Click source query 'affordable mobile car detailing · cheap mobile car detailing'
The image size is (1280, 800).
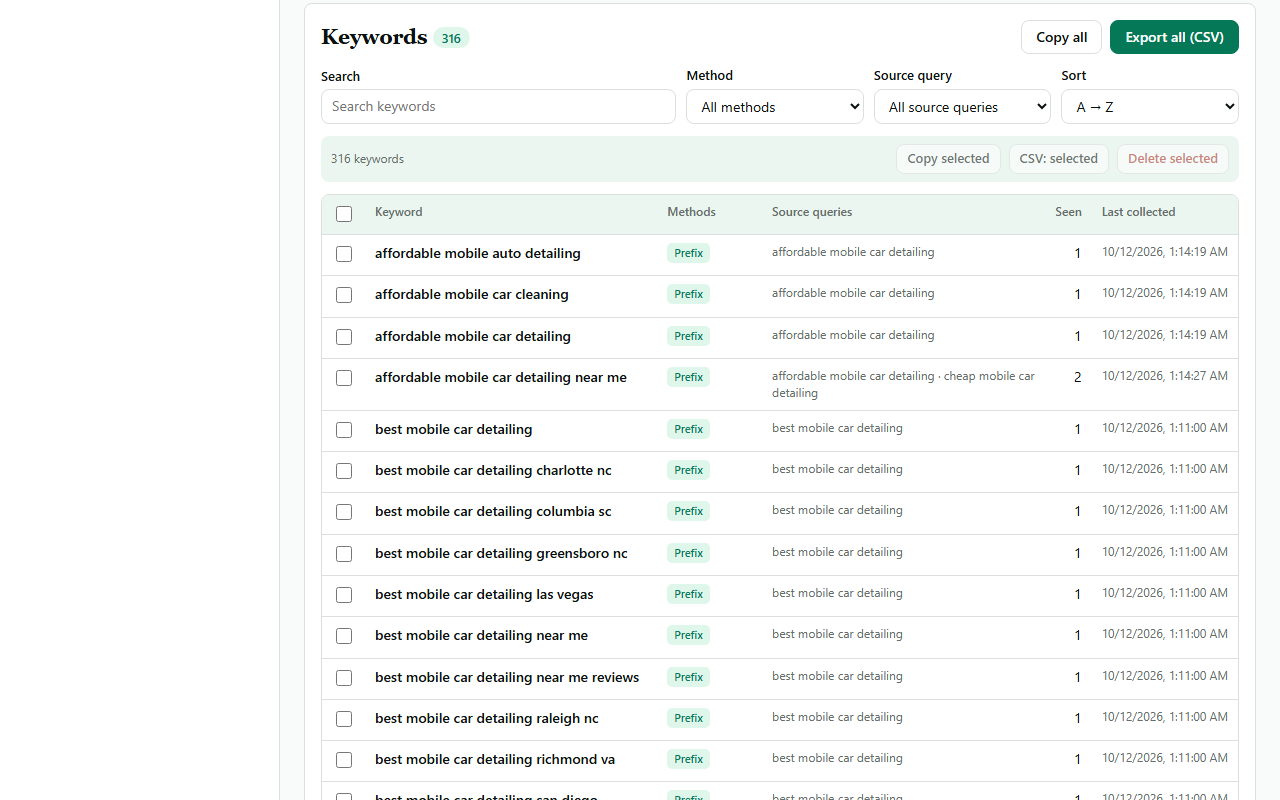903,385
